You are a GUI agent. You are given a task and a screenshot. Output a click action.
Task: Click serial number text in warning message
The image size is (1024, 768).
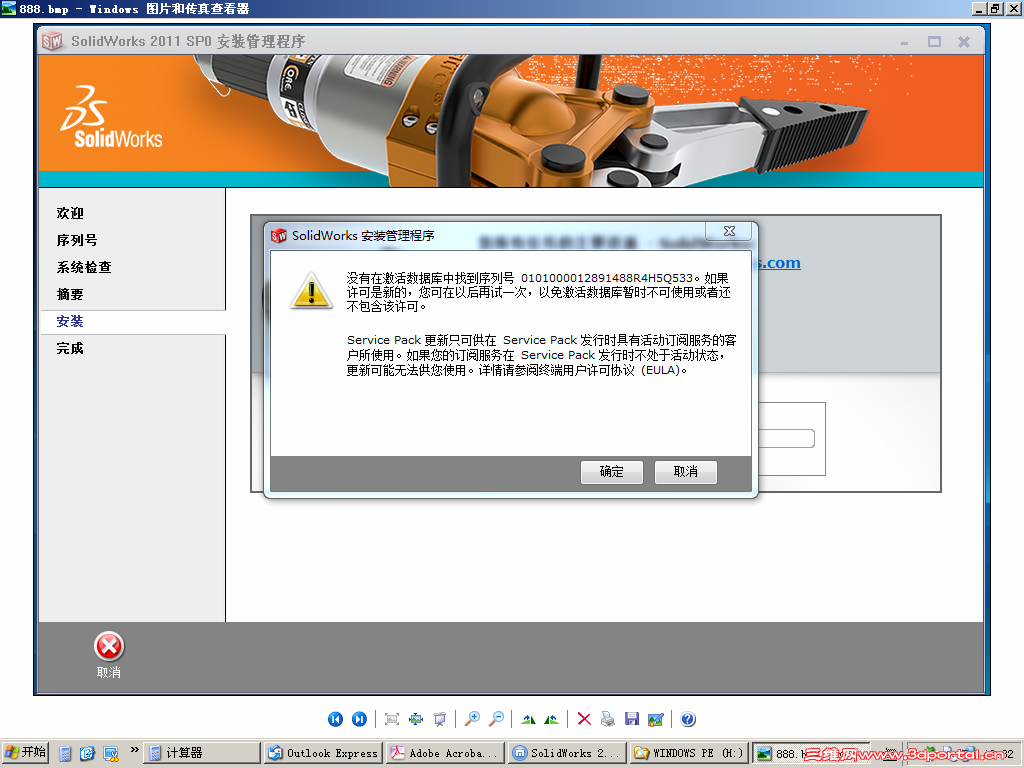point(607,278)
